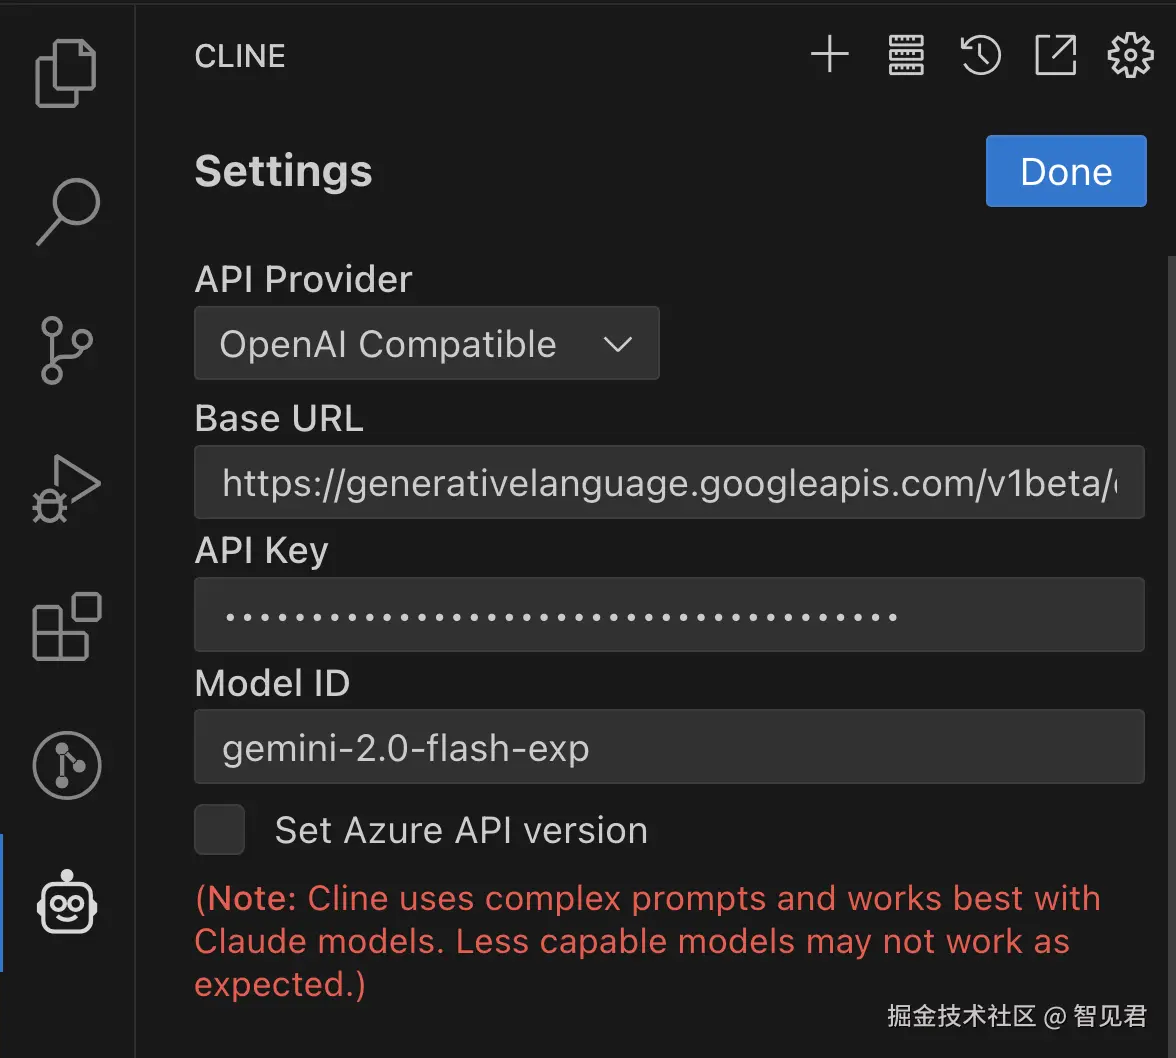Focus the masked API Key field
Image resolution: width=1176 pixels, height=1058 pixels.
(x=668, y=615)
